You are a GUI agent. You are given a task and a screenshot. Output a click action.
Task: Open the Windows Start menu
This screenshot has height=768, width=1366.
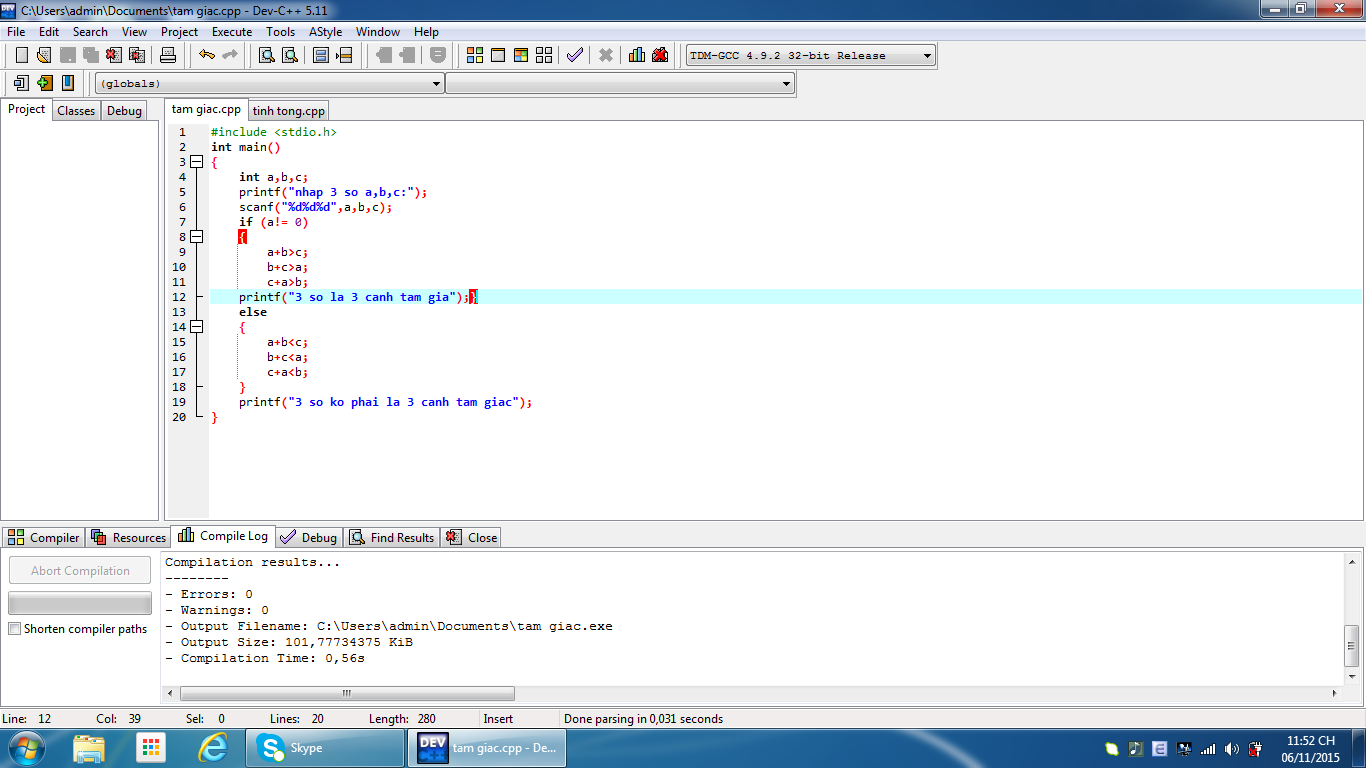click(27, 747)
